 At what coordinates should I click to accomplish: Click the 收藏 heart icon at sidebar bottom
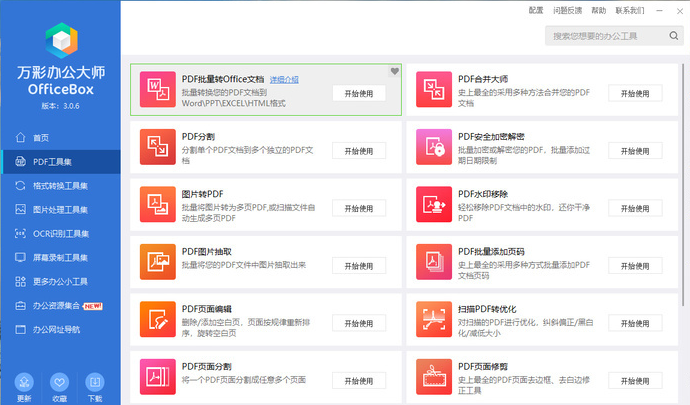coord(59,382)
